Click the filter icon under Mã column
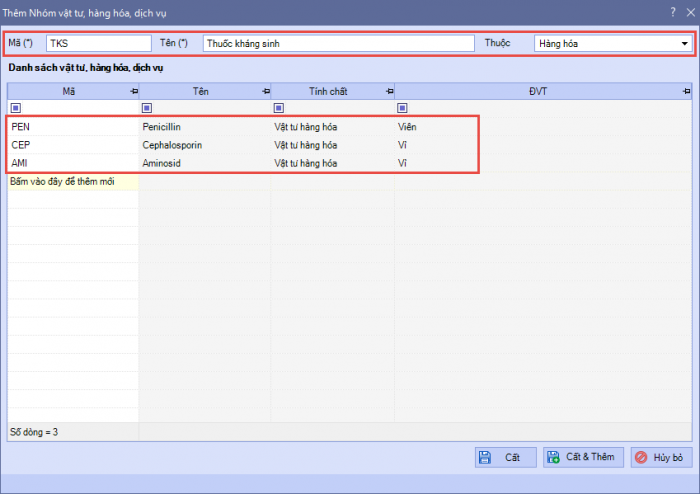Screen dimensions: 700x494 pos(15,108)
